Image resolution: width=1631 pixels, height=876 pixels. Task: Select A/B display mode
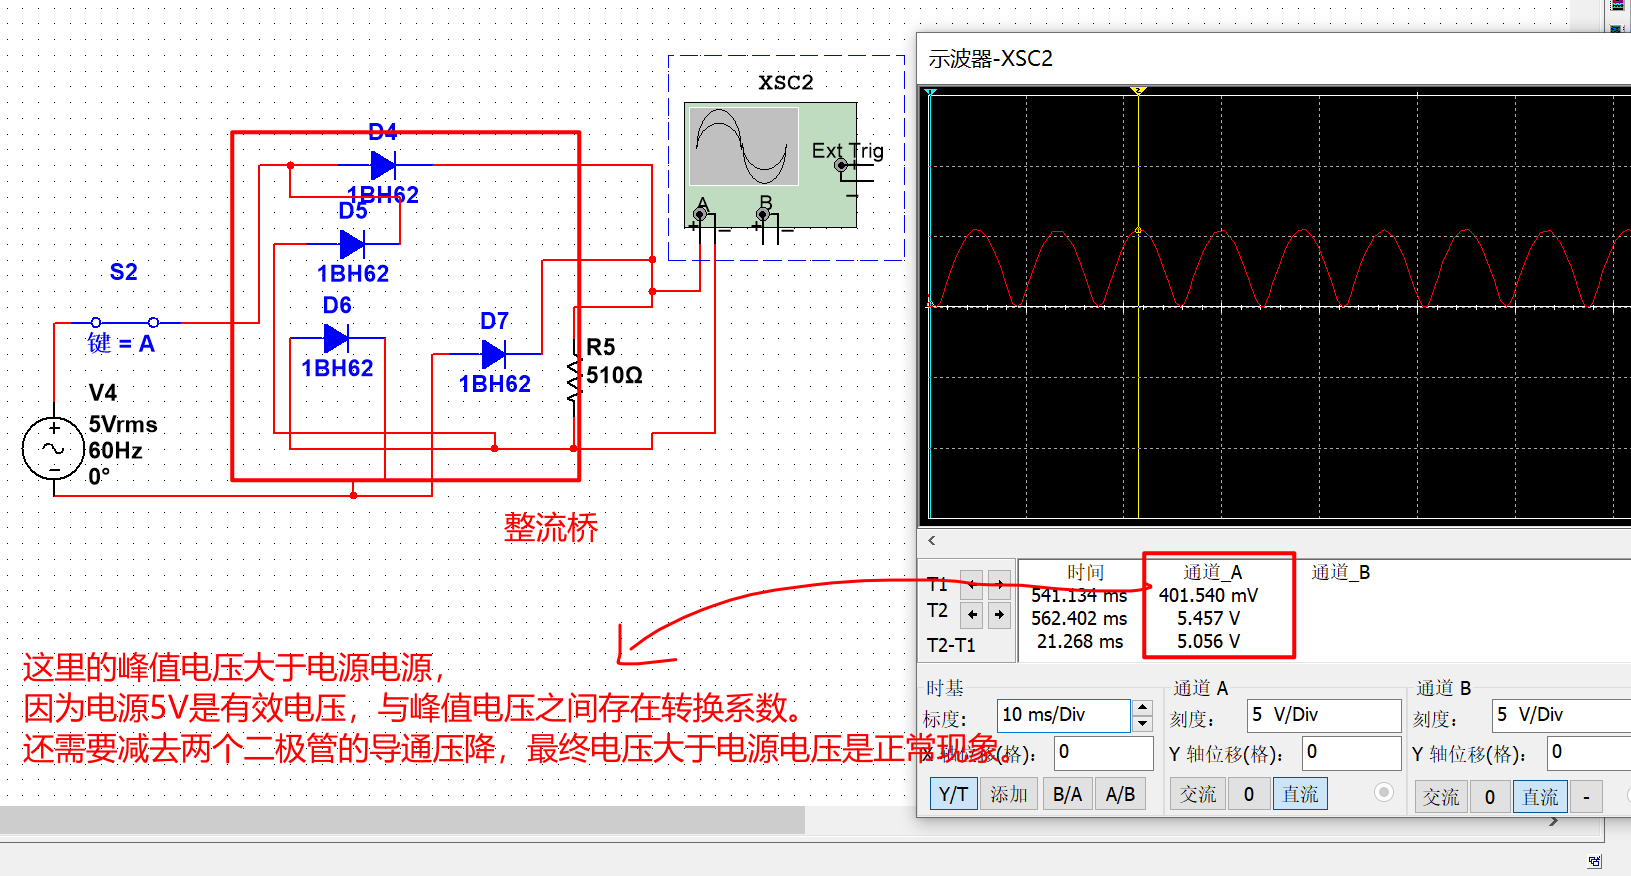pyautogui.click(x=1120, y=794)
